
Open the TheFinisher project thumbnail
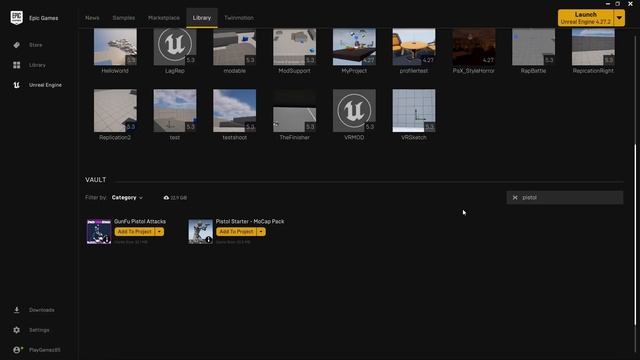tap(294, 111)
